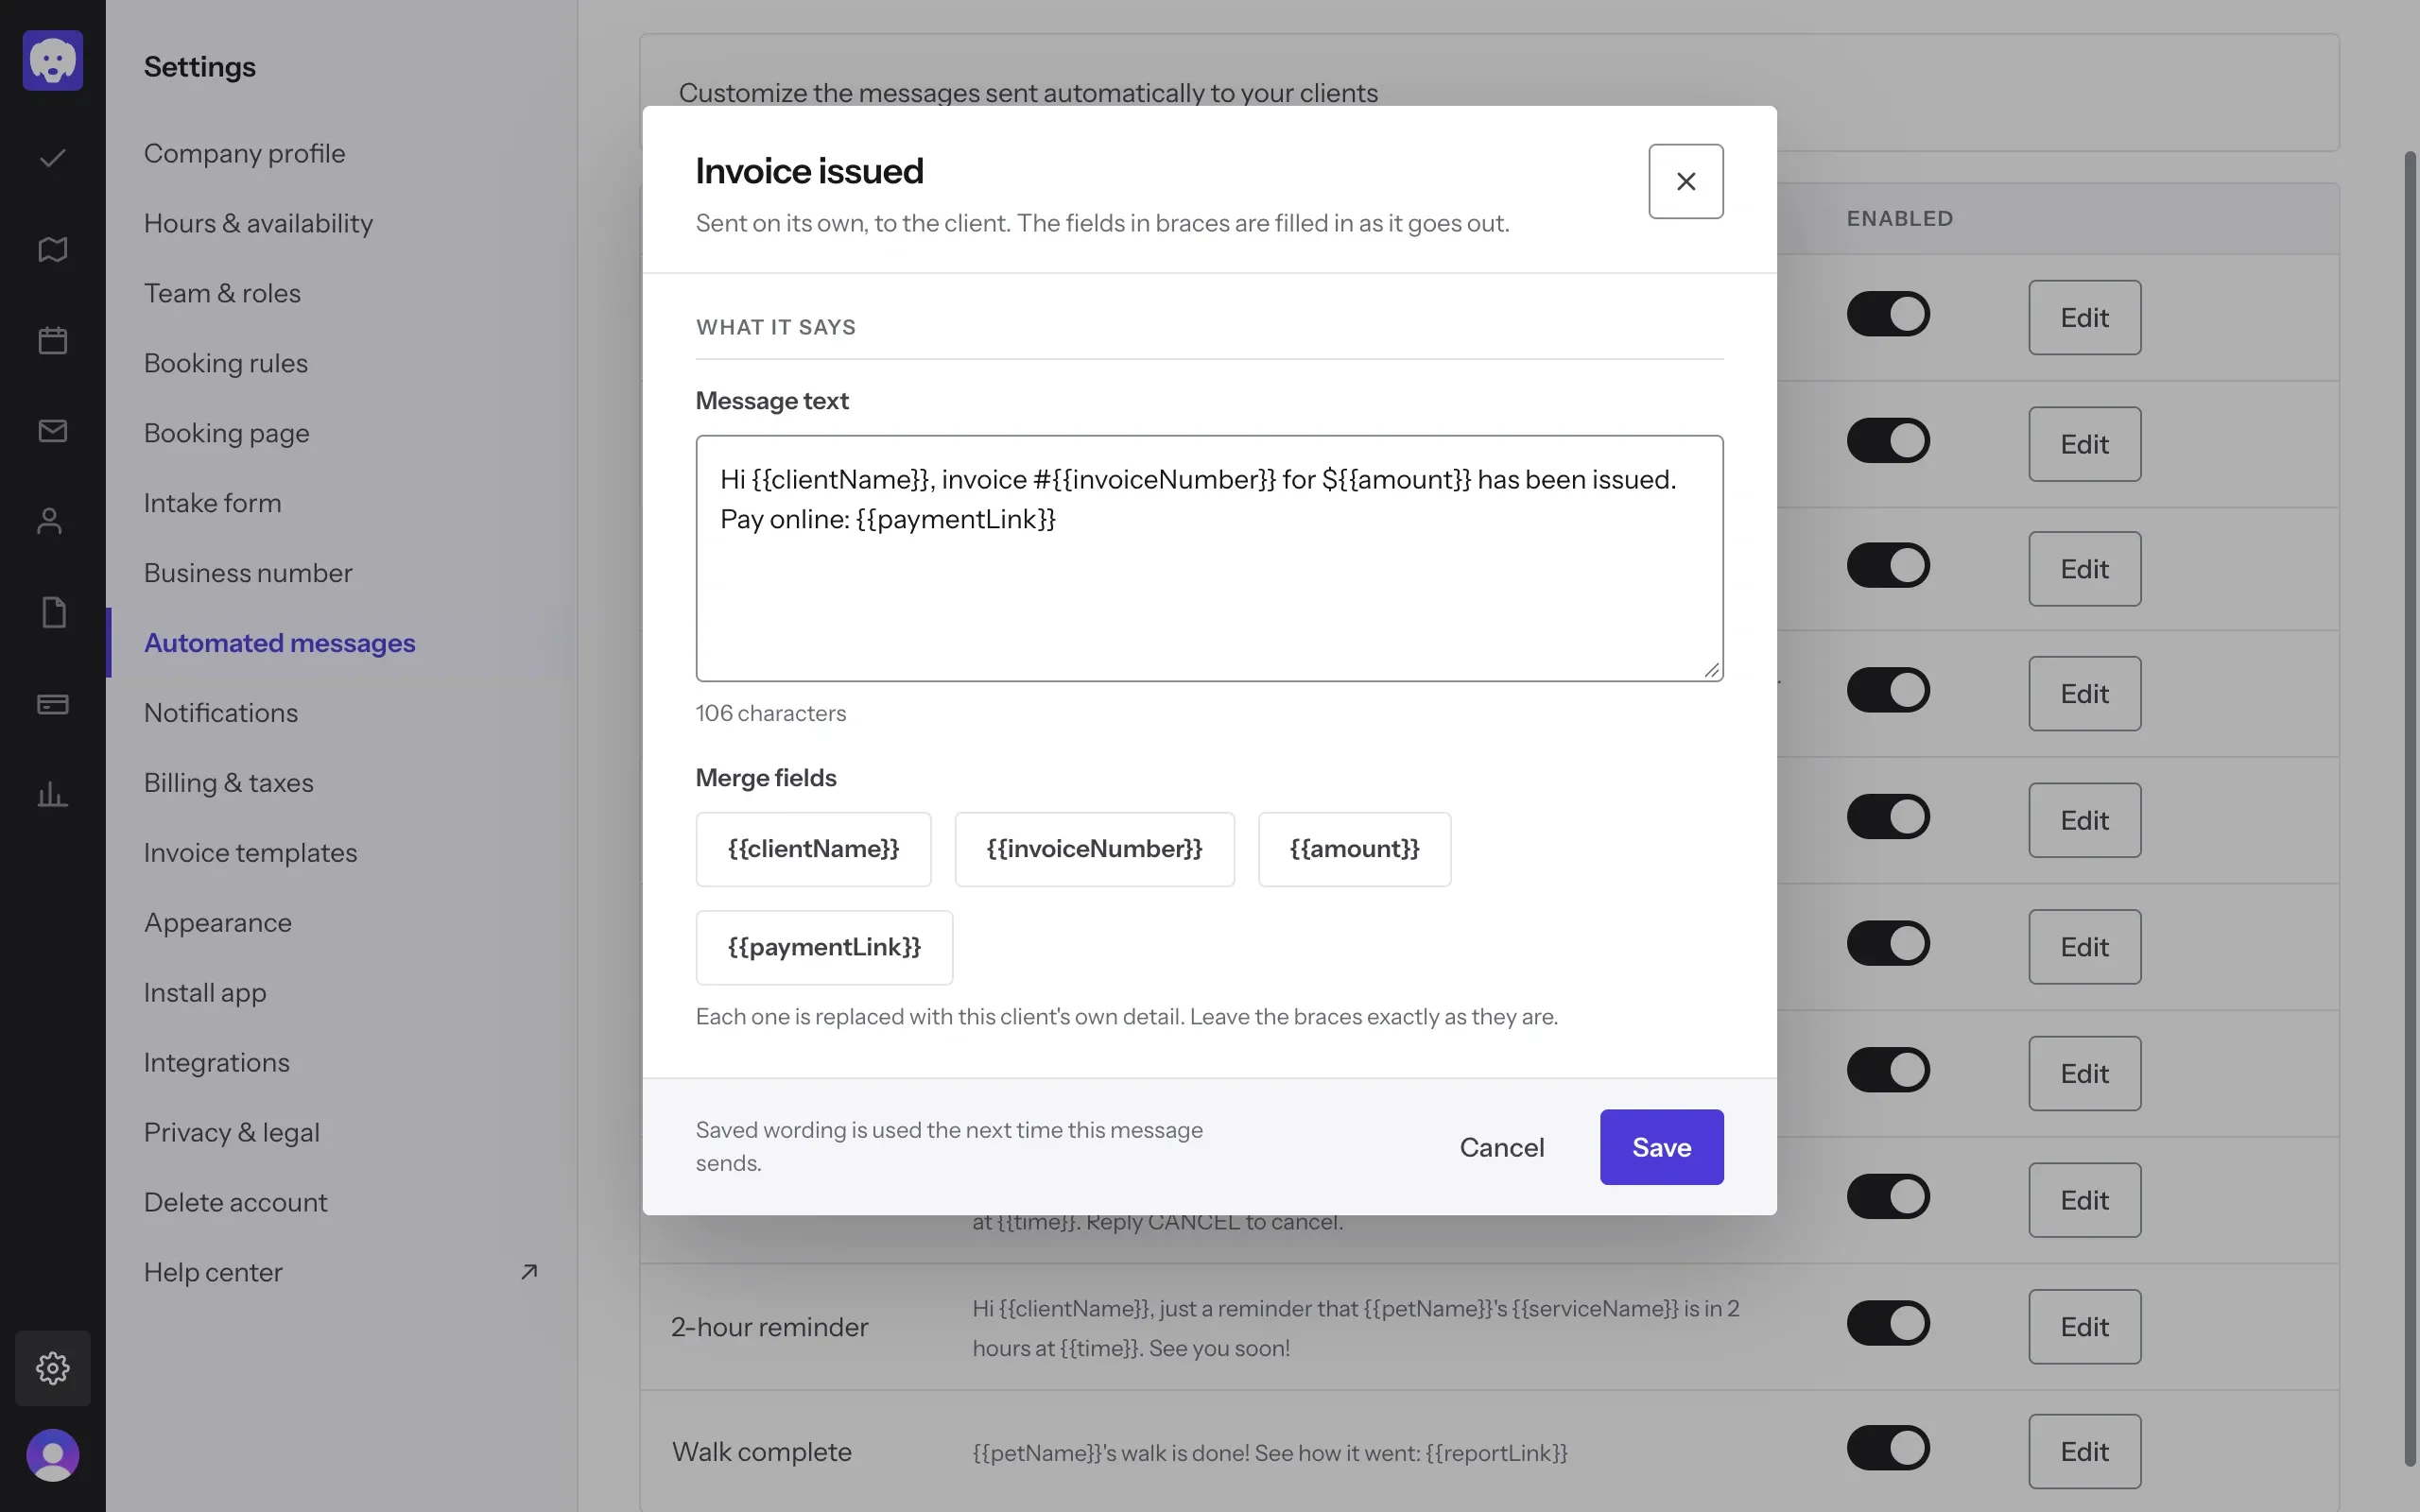The width and height of the screenshot is (2420, 1512).
Task: Click inside the Message text box
Action: click(1210, 558)
